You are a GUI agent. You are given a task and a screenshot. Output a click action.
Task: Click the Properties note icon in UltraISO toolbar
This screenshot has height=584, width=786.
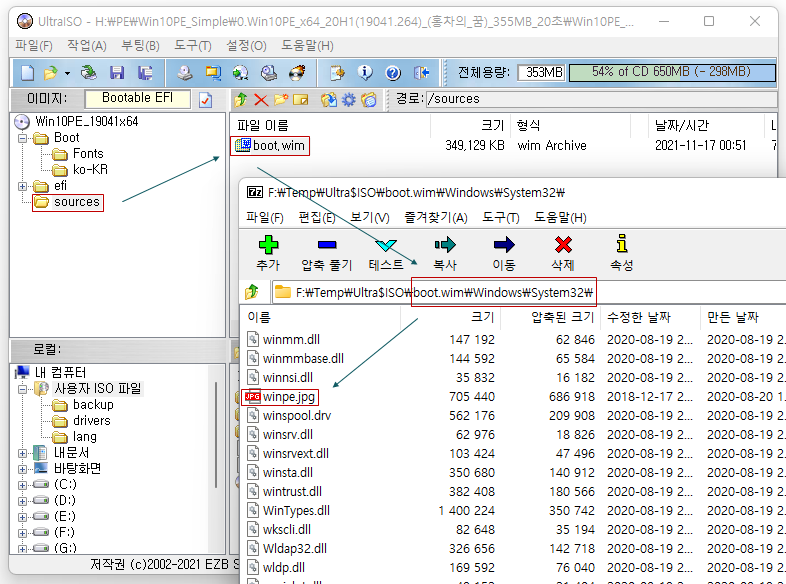coord(337,73)
